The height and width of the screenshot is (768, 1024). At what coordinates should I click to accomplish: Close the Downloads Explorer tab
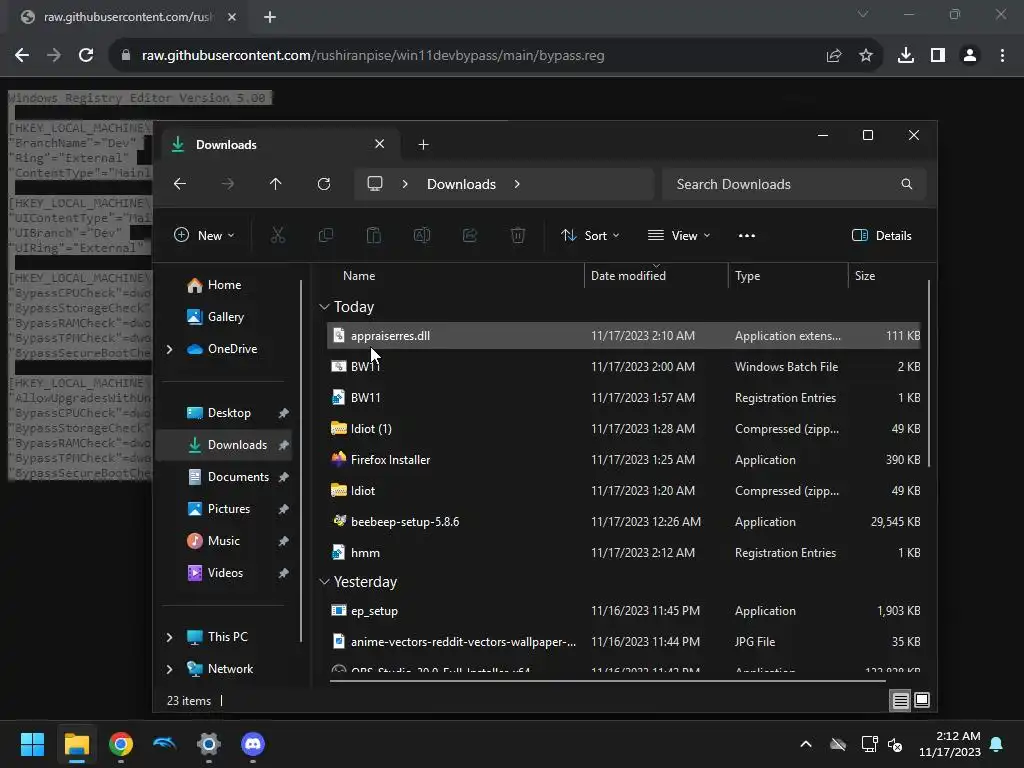379,144
